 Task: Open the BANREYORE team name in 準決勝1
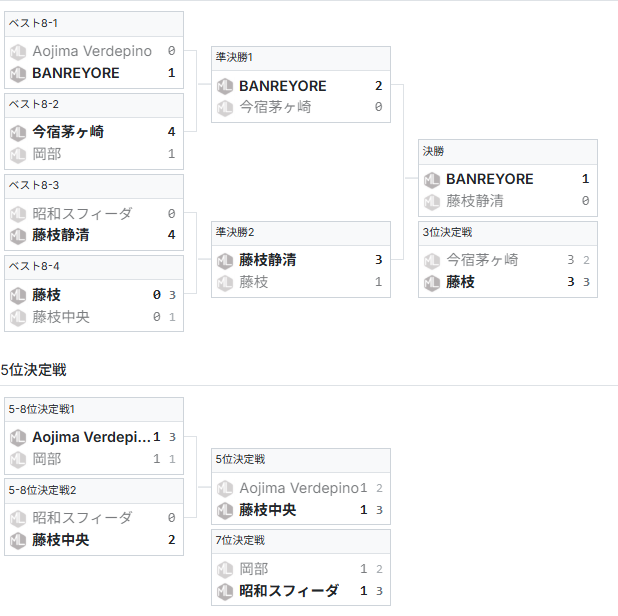coord(283,86)
